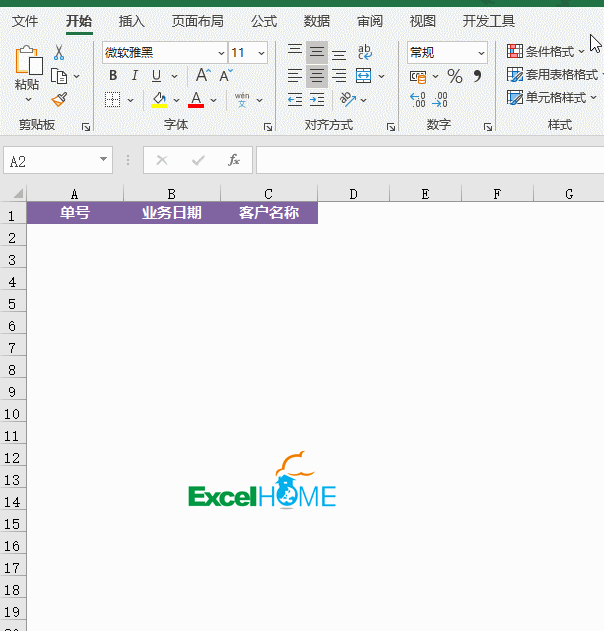
Task: Click the Paste clipboard icon
Action: tap(29, 60)
